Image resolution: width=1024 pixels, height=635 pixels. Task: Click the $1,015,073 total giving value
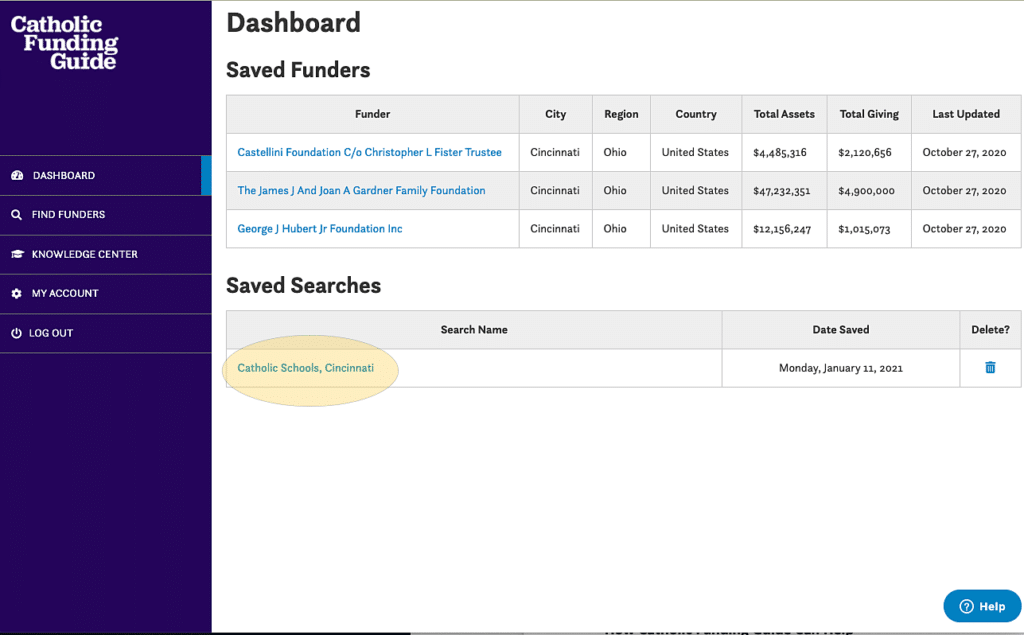[x=864, y=229]
